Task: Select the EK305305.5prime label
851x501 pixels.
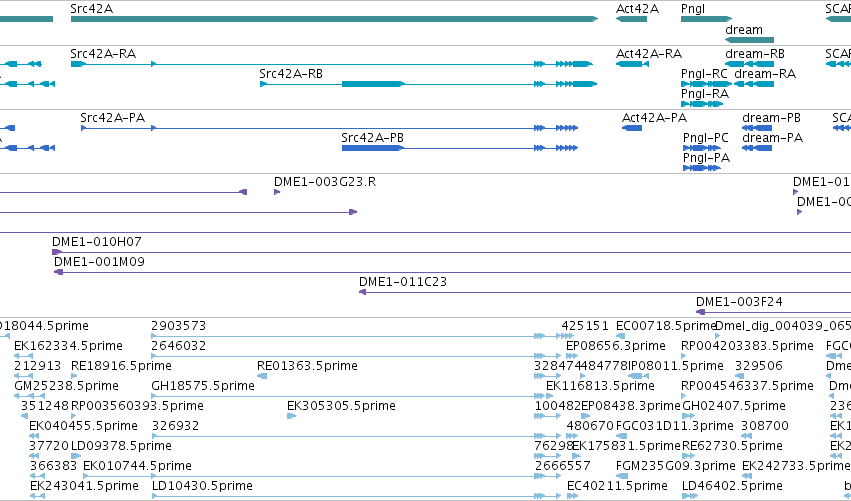Action: coord(341,406)
